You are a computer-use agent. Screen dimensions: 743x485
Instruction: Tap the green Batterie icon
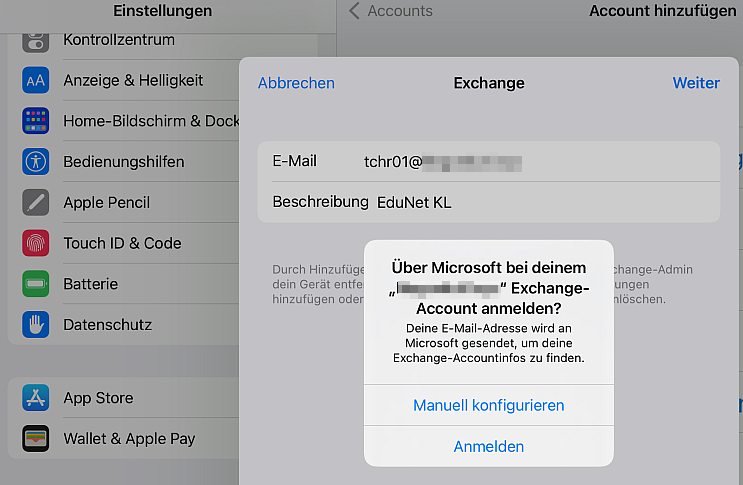(36, 284)
